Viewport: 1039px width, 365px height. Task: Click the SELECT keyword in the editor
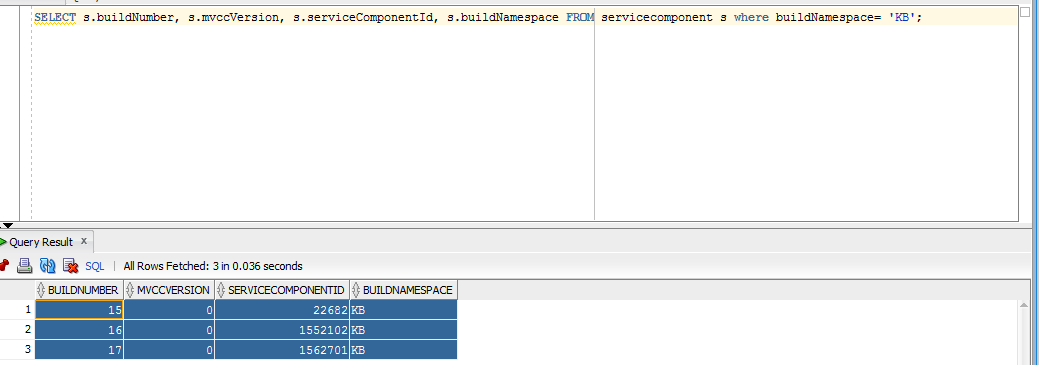[55, 18]
